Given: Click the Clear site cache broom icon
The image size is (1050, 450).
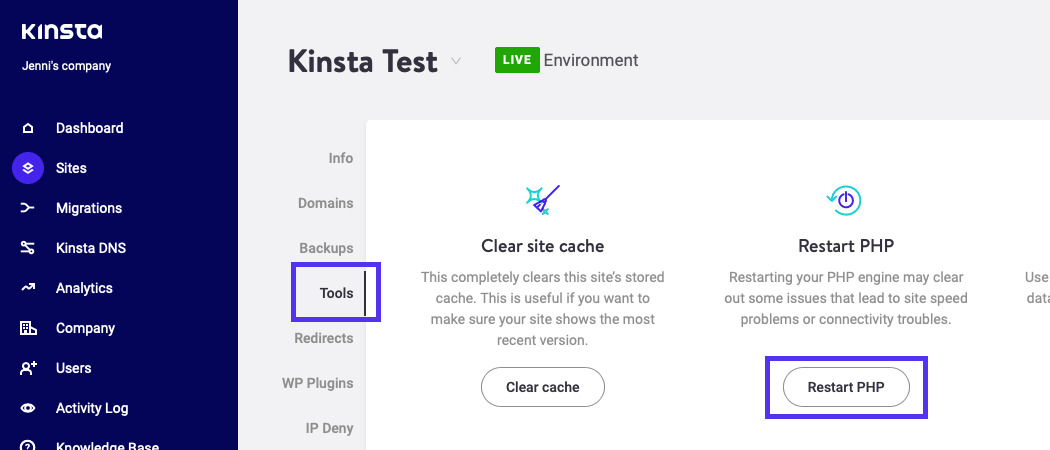Looking at the screenshot, I should click(543, 200).
